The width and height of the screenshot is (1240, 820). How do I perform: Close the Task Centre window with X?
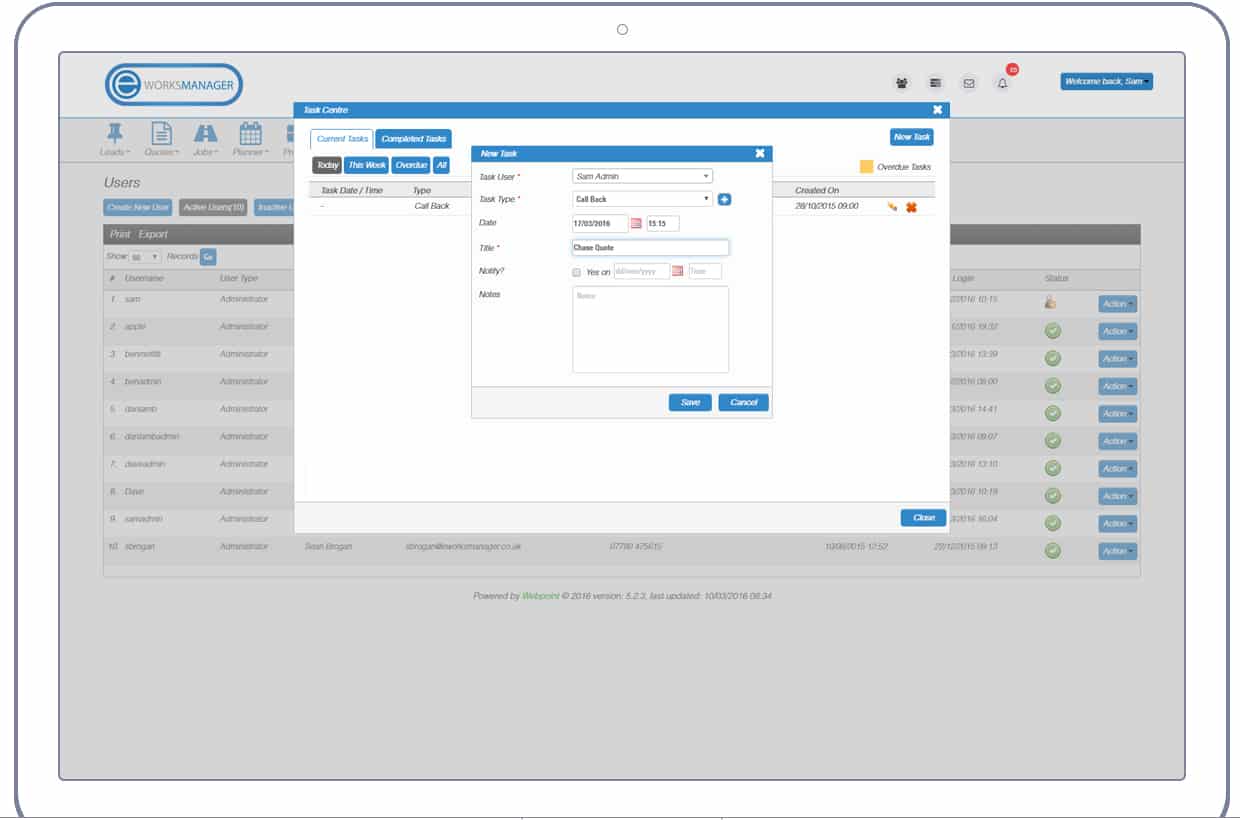click(937, 110)
